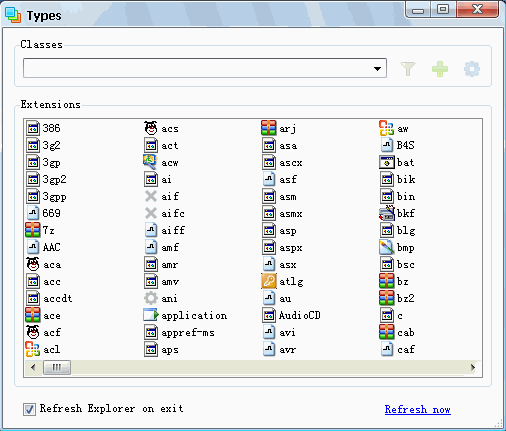Select the application extension entry

click(x=185, y=315)
